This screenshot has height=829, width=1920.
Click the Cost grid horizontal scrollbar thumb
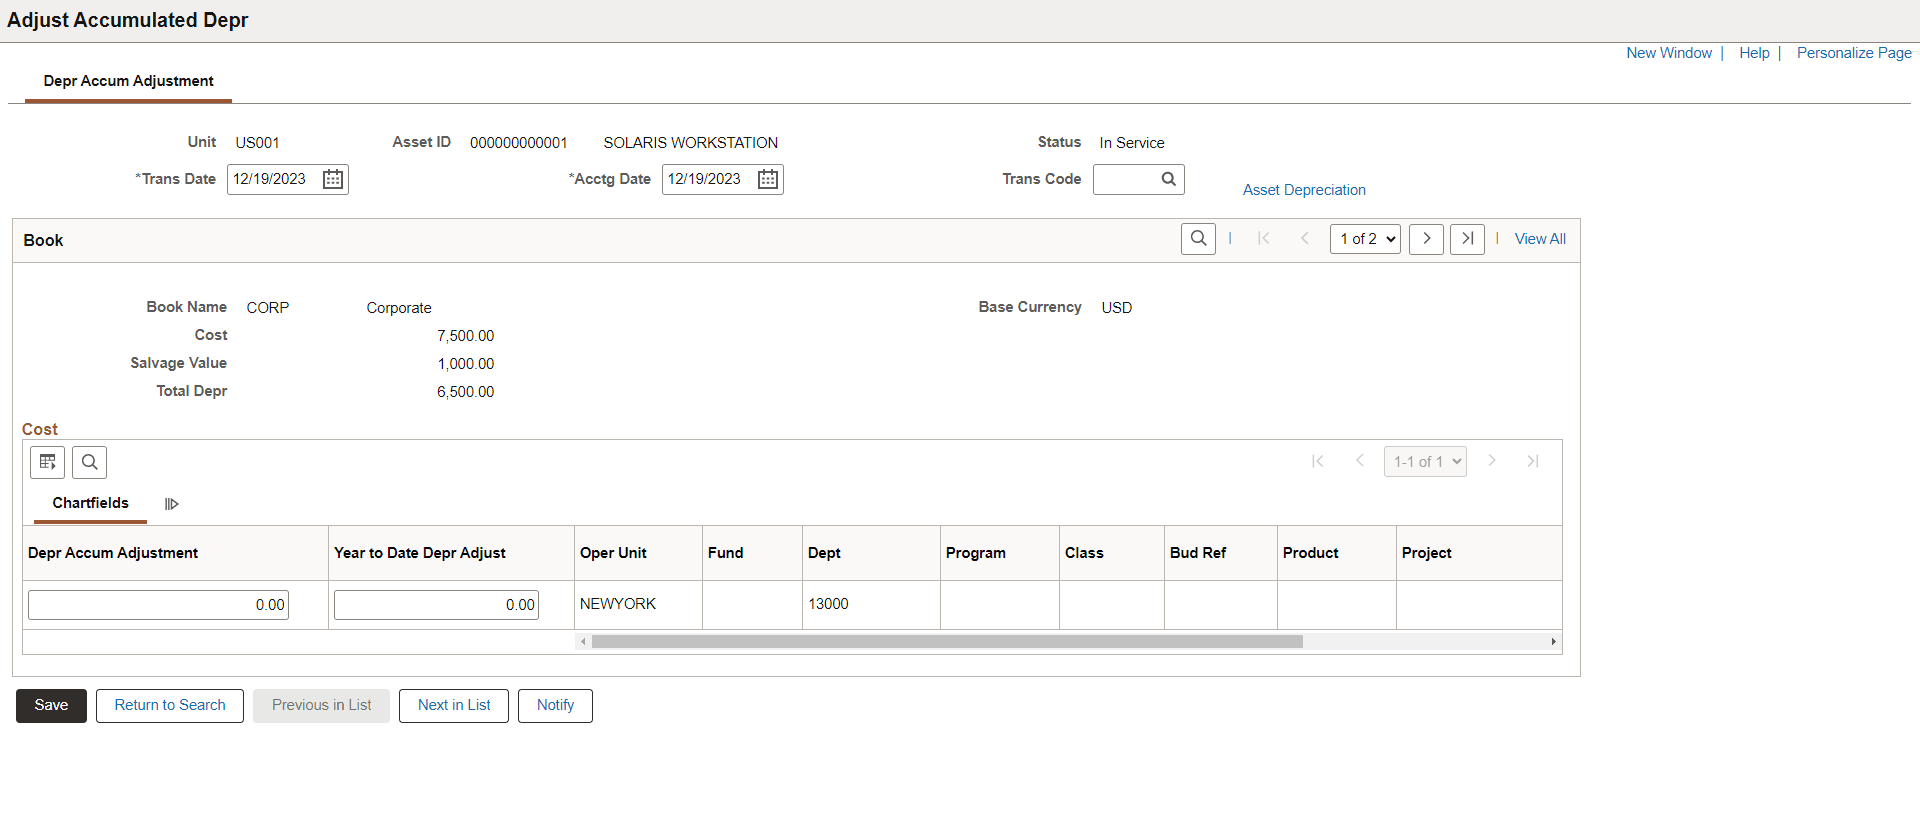point(947,642)
